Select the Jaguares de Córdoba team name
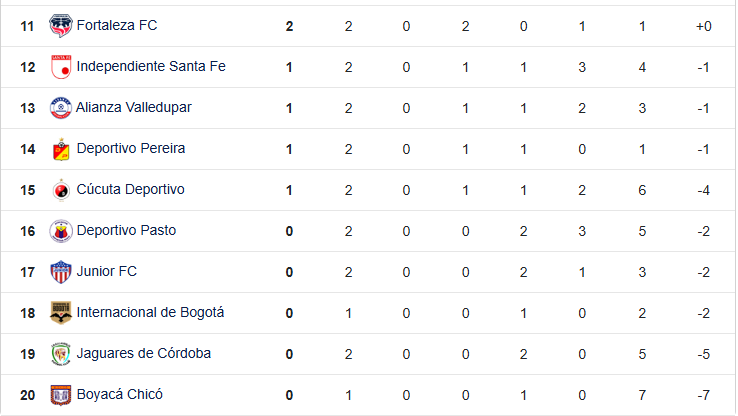Viewport: 738px width, 416px height. point(144,353)
